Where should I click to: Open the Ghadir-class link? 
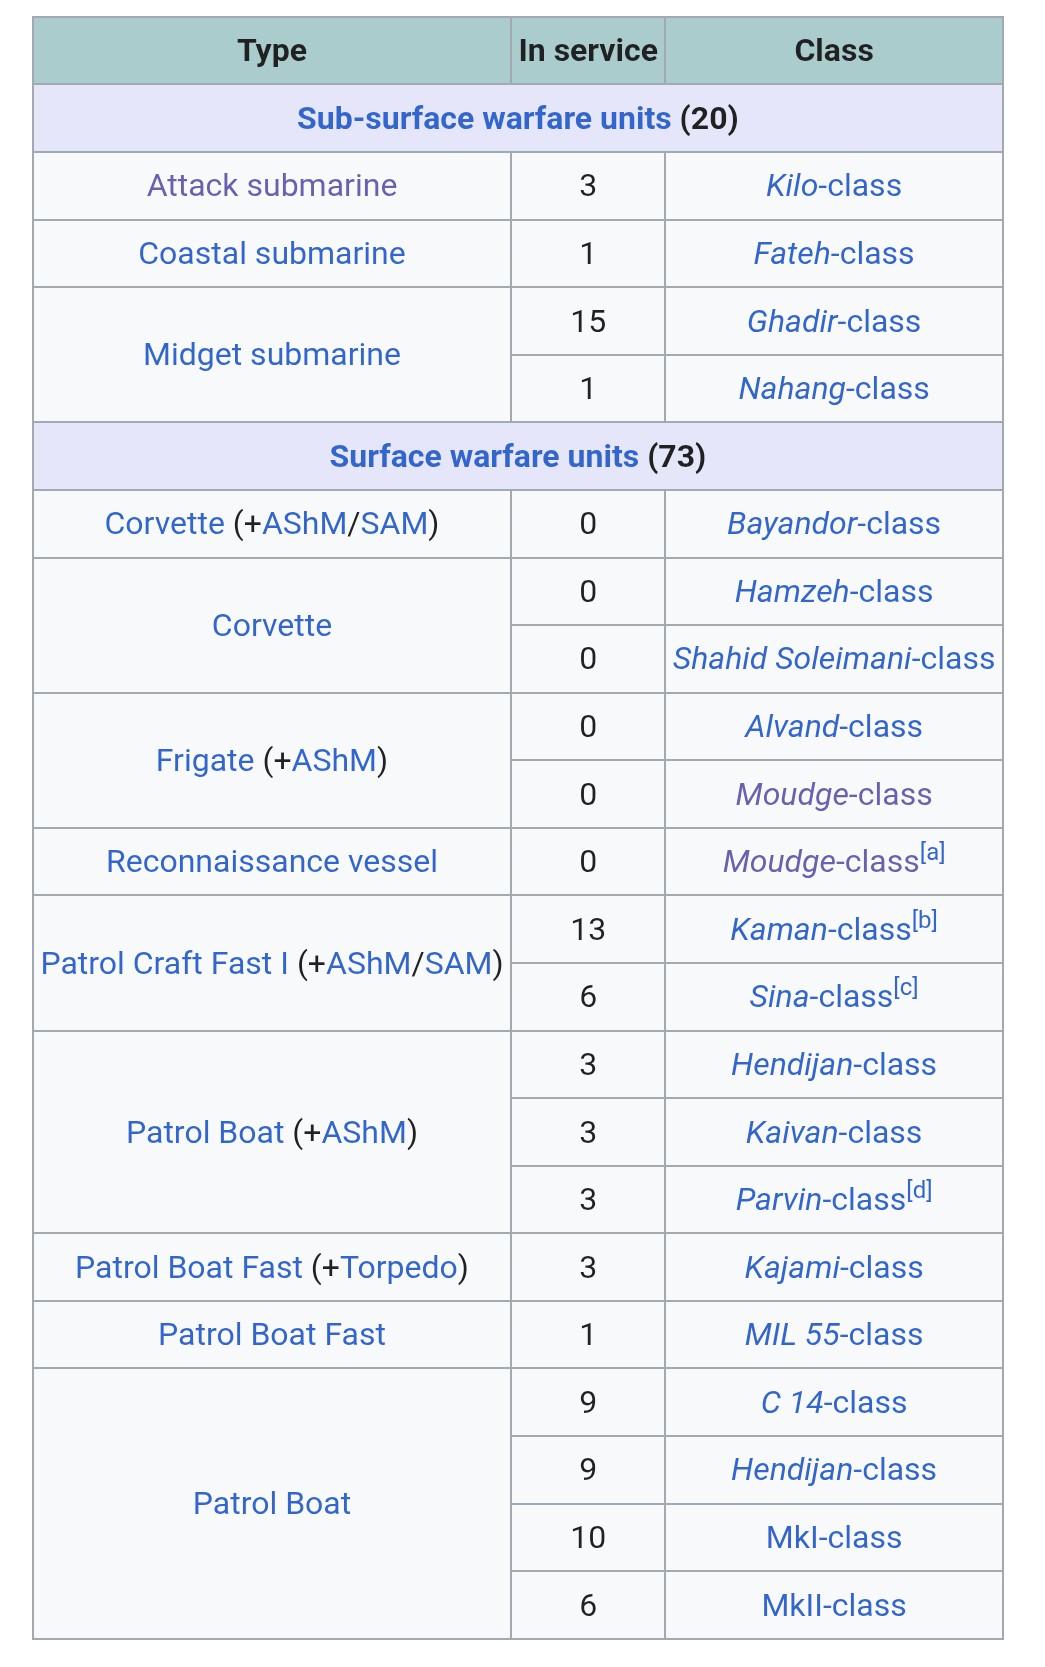[x=833, y=321]
